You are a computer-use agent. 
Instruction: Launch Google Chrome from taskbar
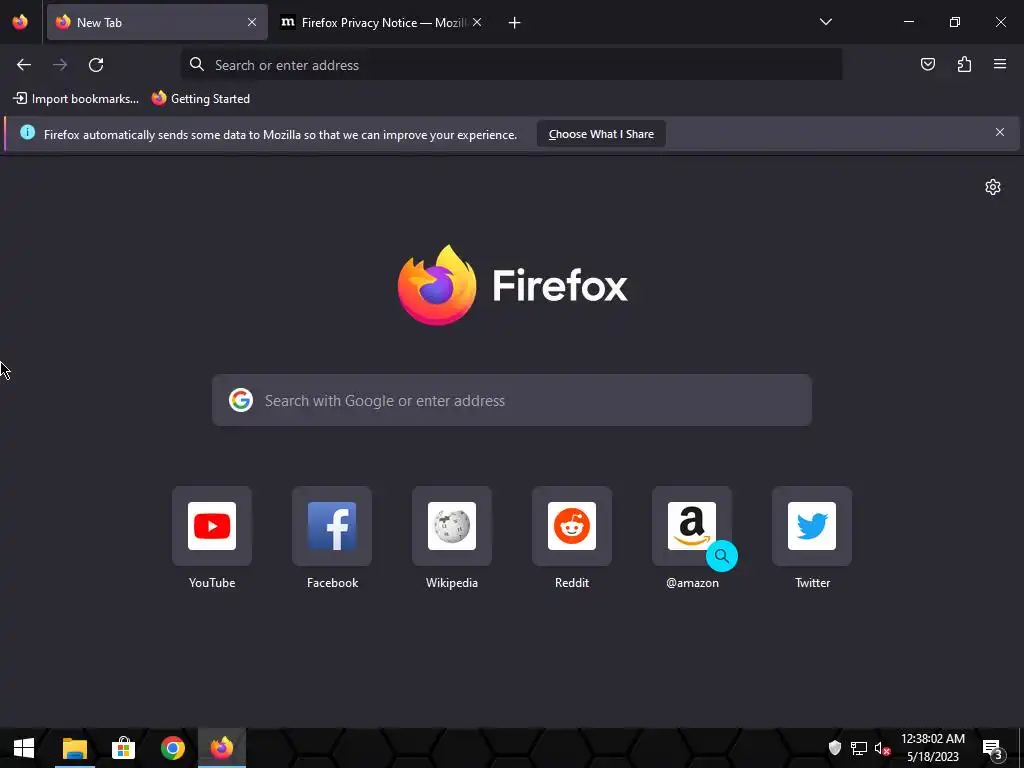172,748
